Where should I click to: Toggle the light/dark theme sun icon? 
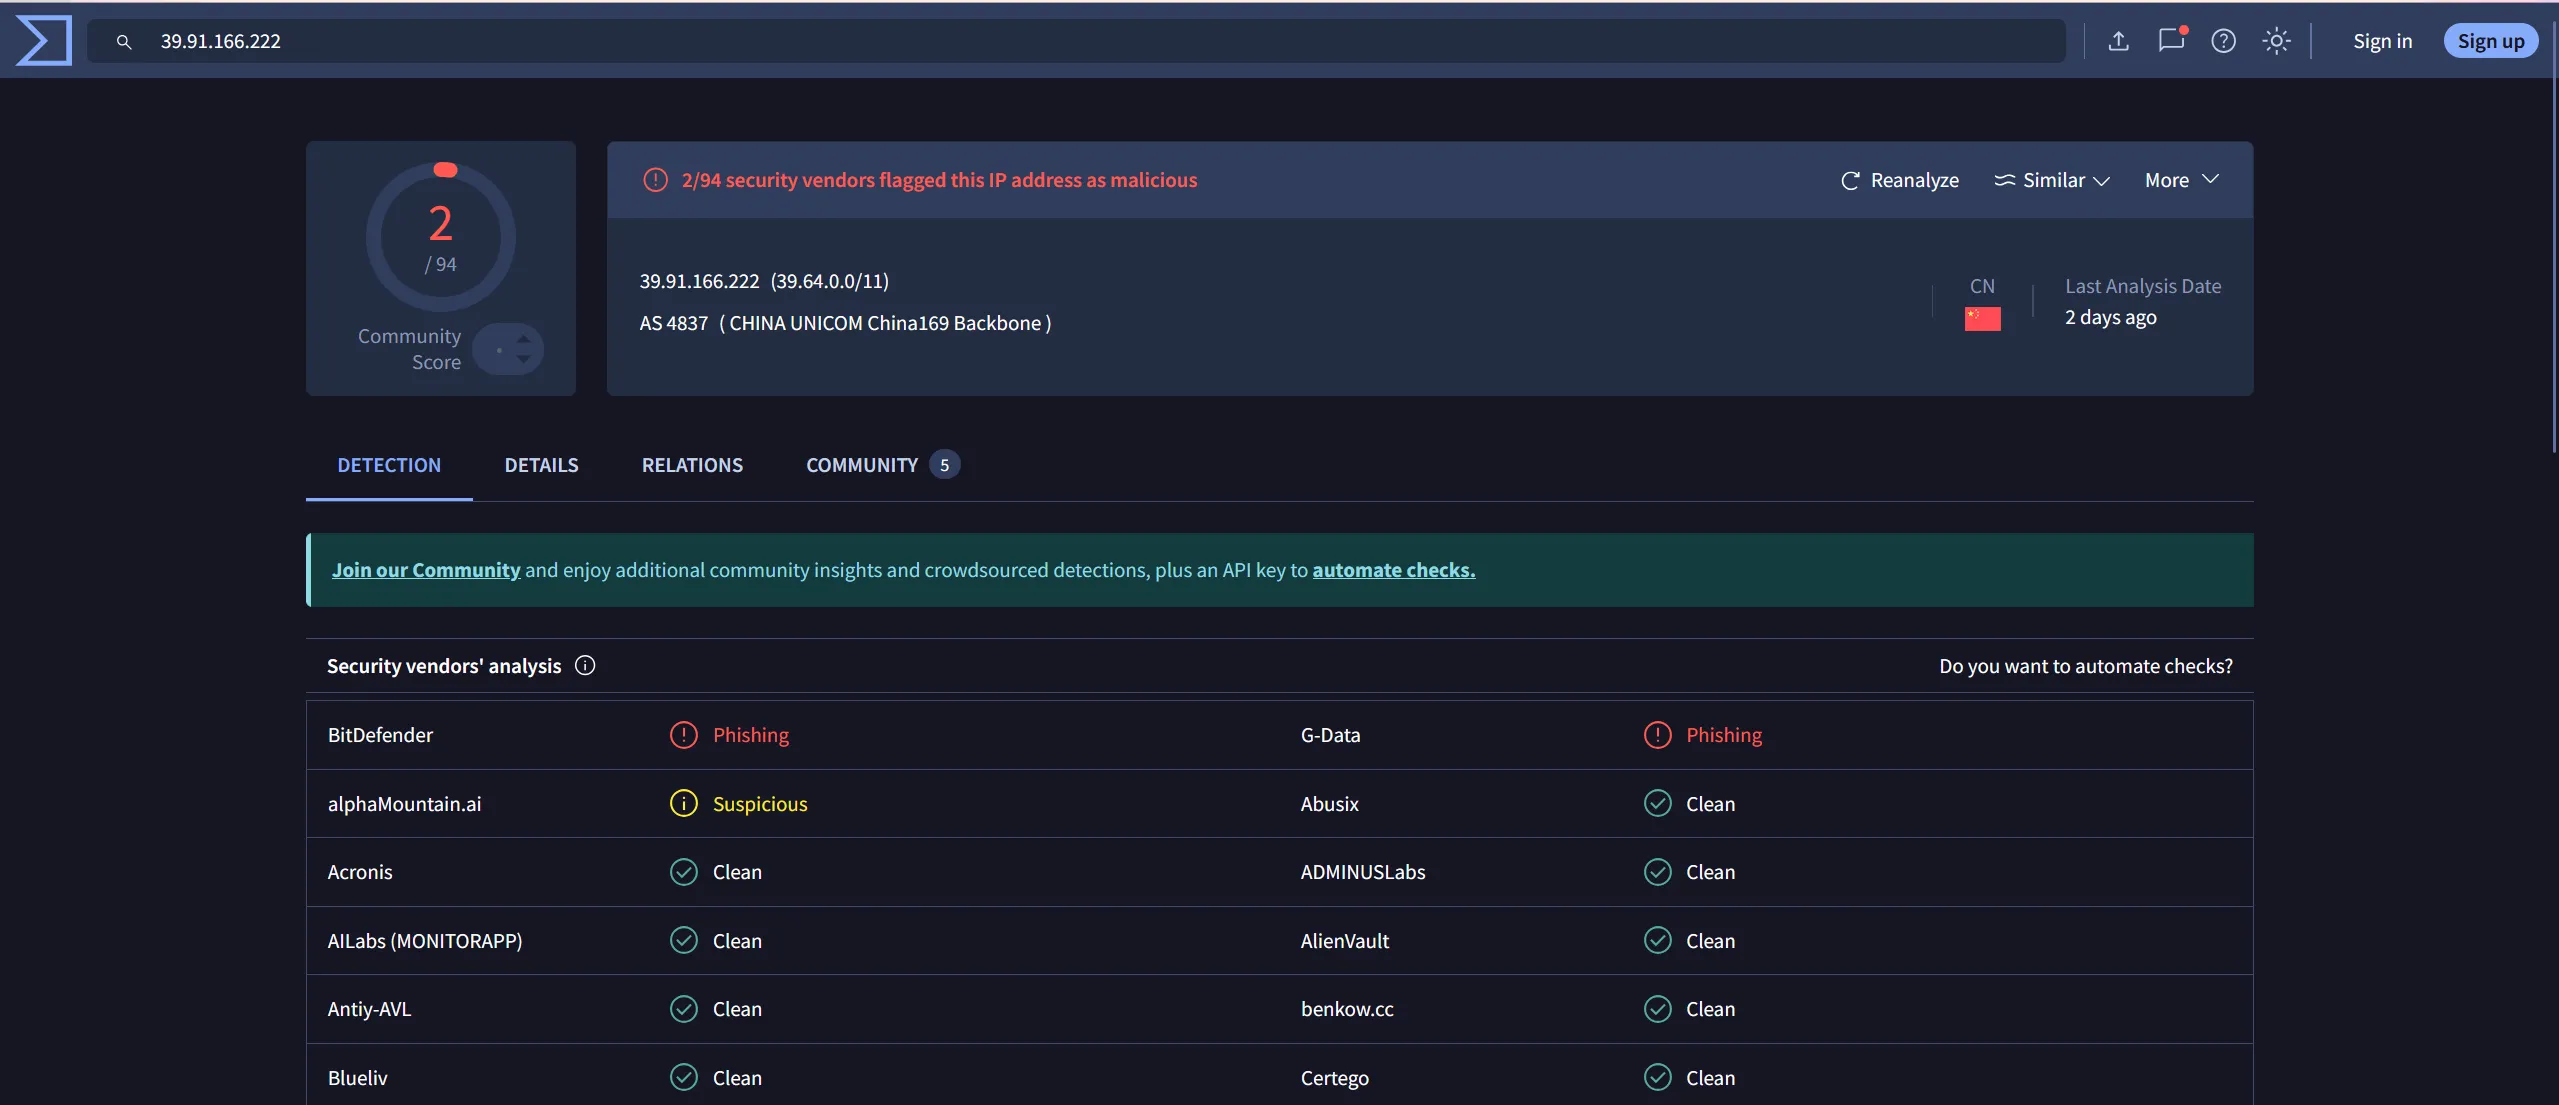pos(2276,41)
